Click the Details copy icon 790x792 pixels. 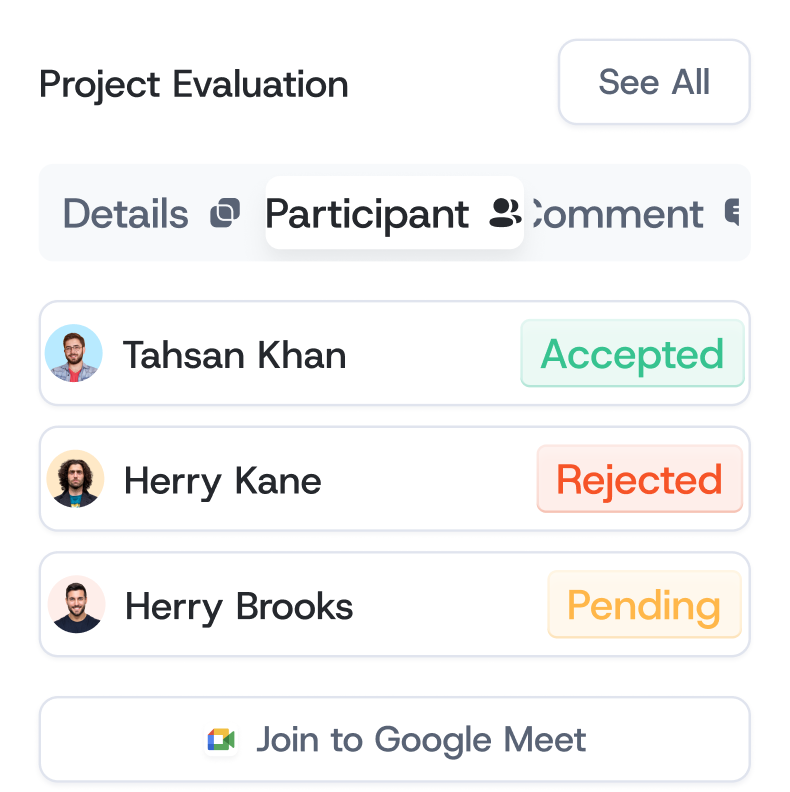pos(225,213)
